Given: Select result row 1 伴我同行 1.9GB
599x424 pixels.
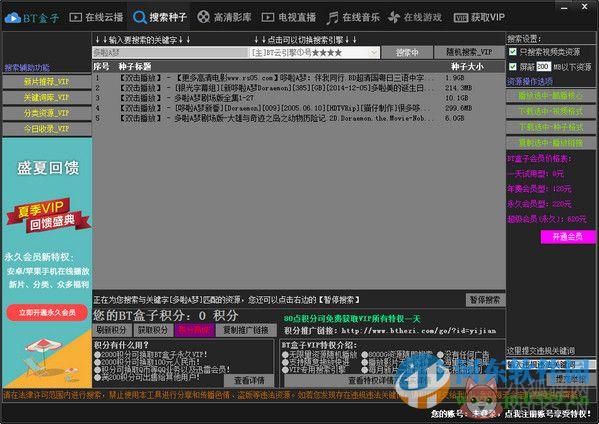Looking at the screenshot, I should [x=299, y=78].
